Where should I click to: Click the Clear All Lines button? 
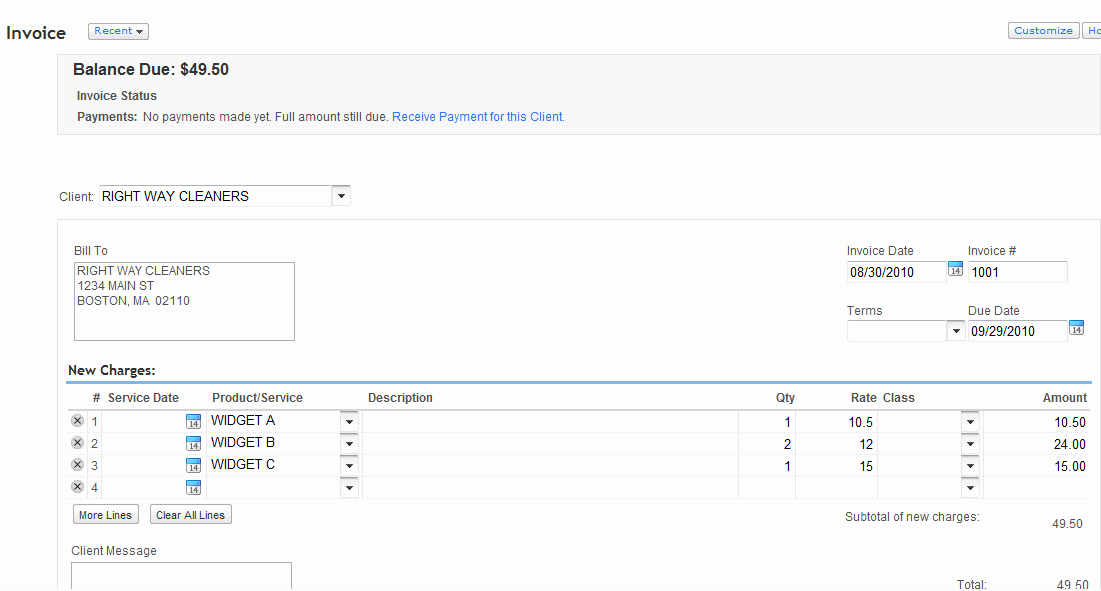click(x=190, y=514)
